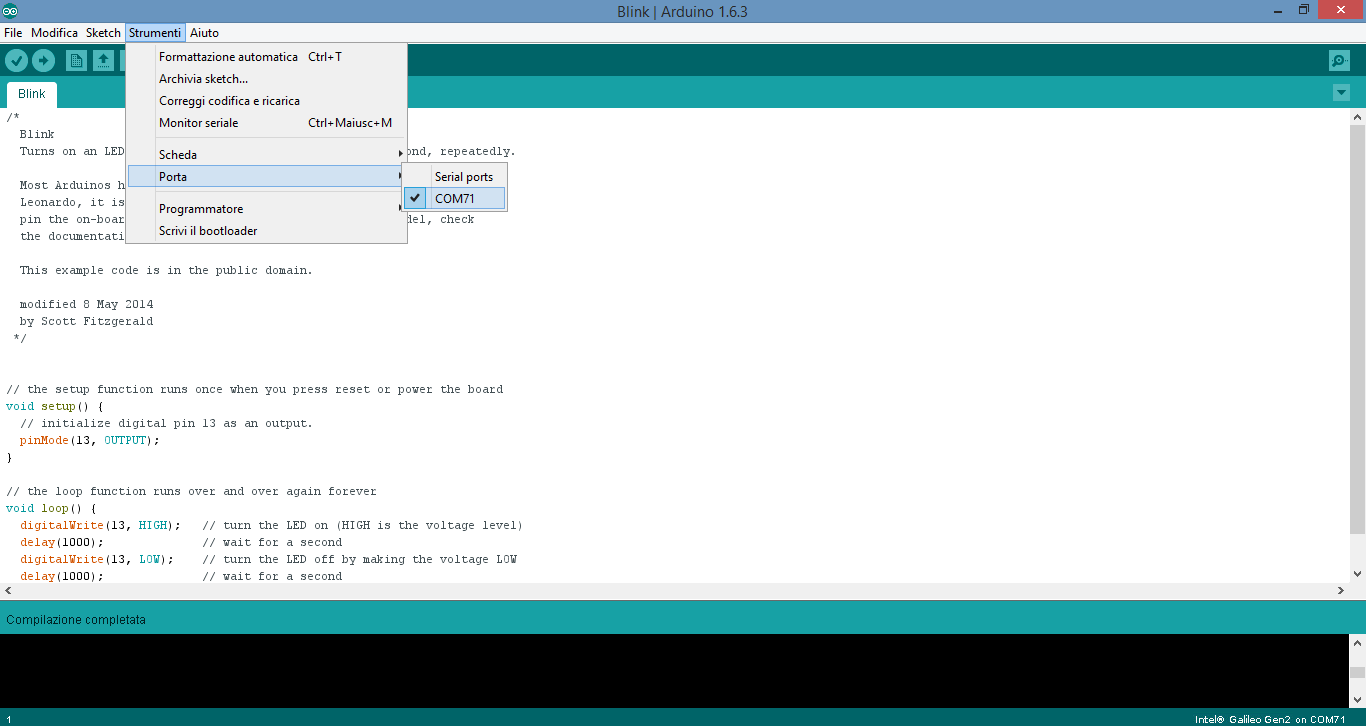Choose Formattazione automatica from the menu
Viewport: 1366px width, 726px height.
(x=228, y=57)
